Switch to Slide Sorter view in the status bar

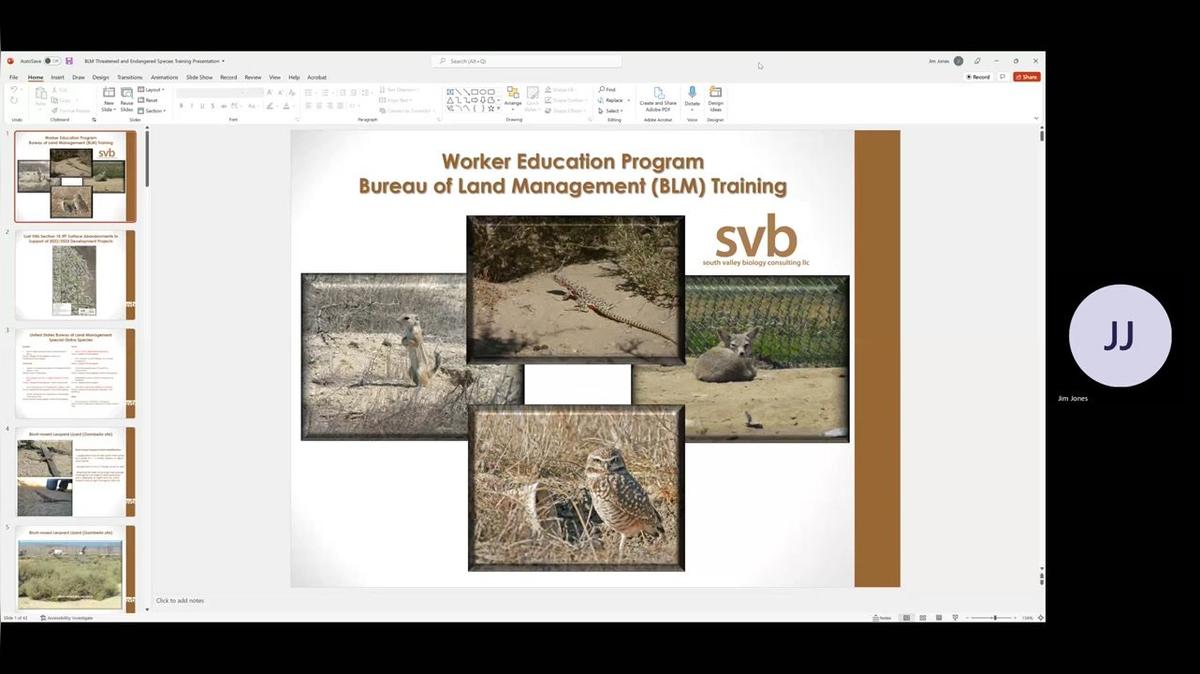[921, 617]
